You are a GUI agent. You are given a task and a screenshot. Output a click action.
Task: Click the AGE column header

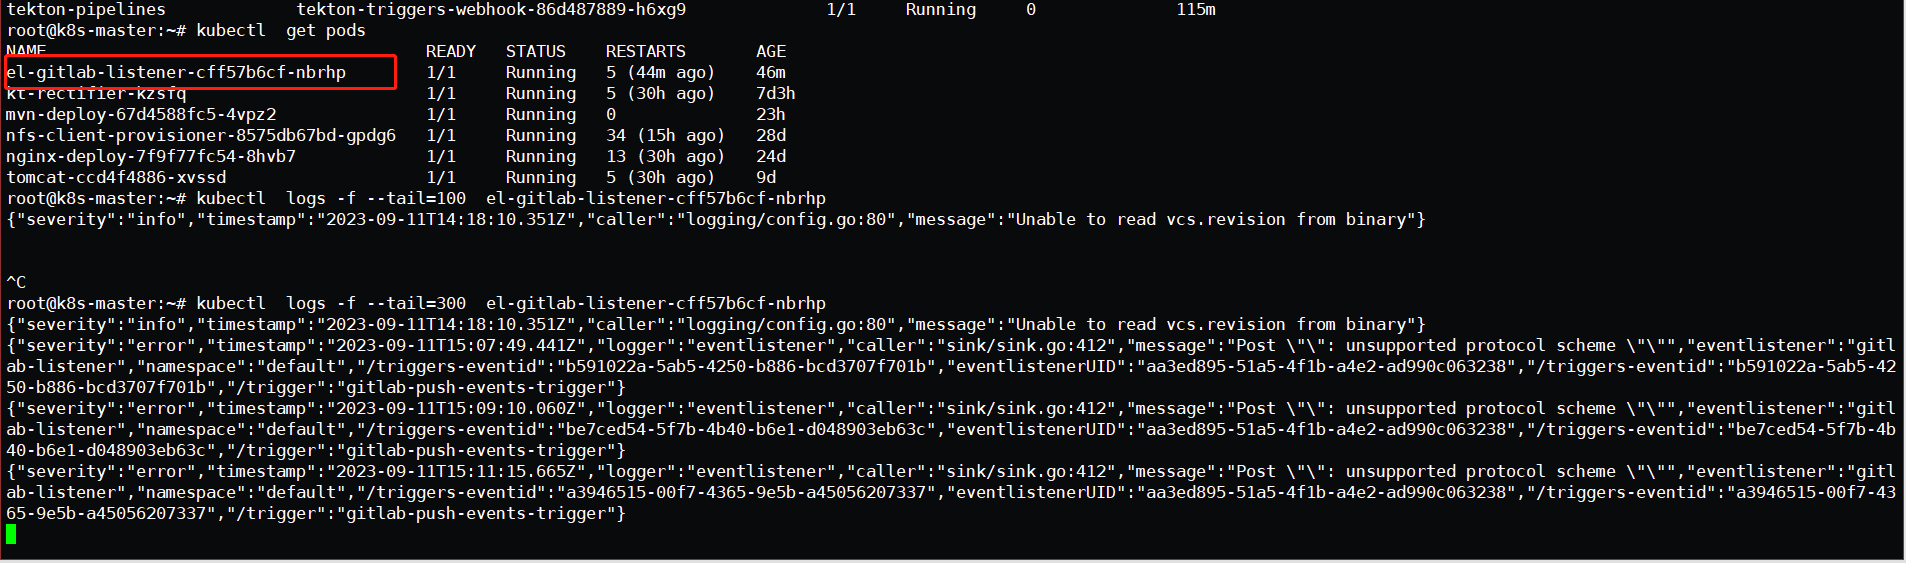770,51
